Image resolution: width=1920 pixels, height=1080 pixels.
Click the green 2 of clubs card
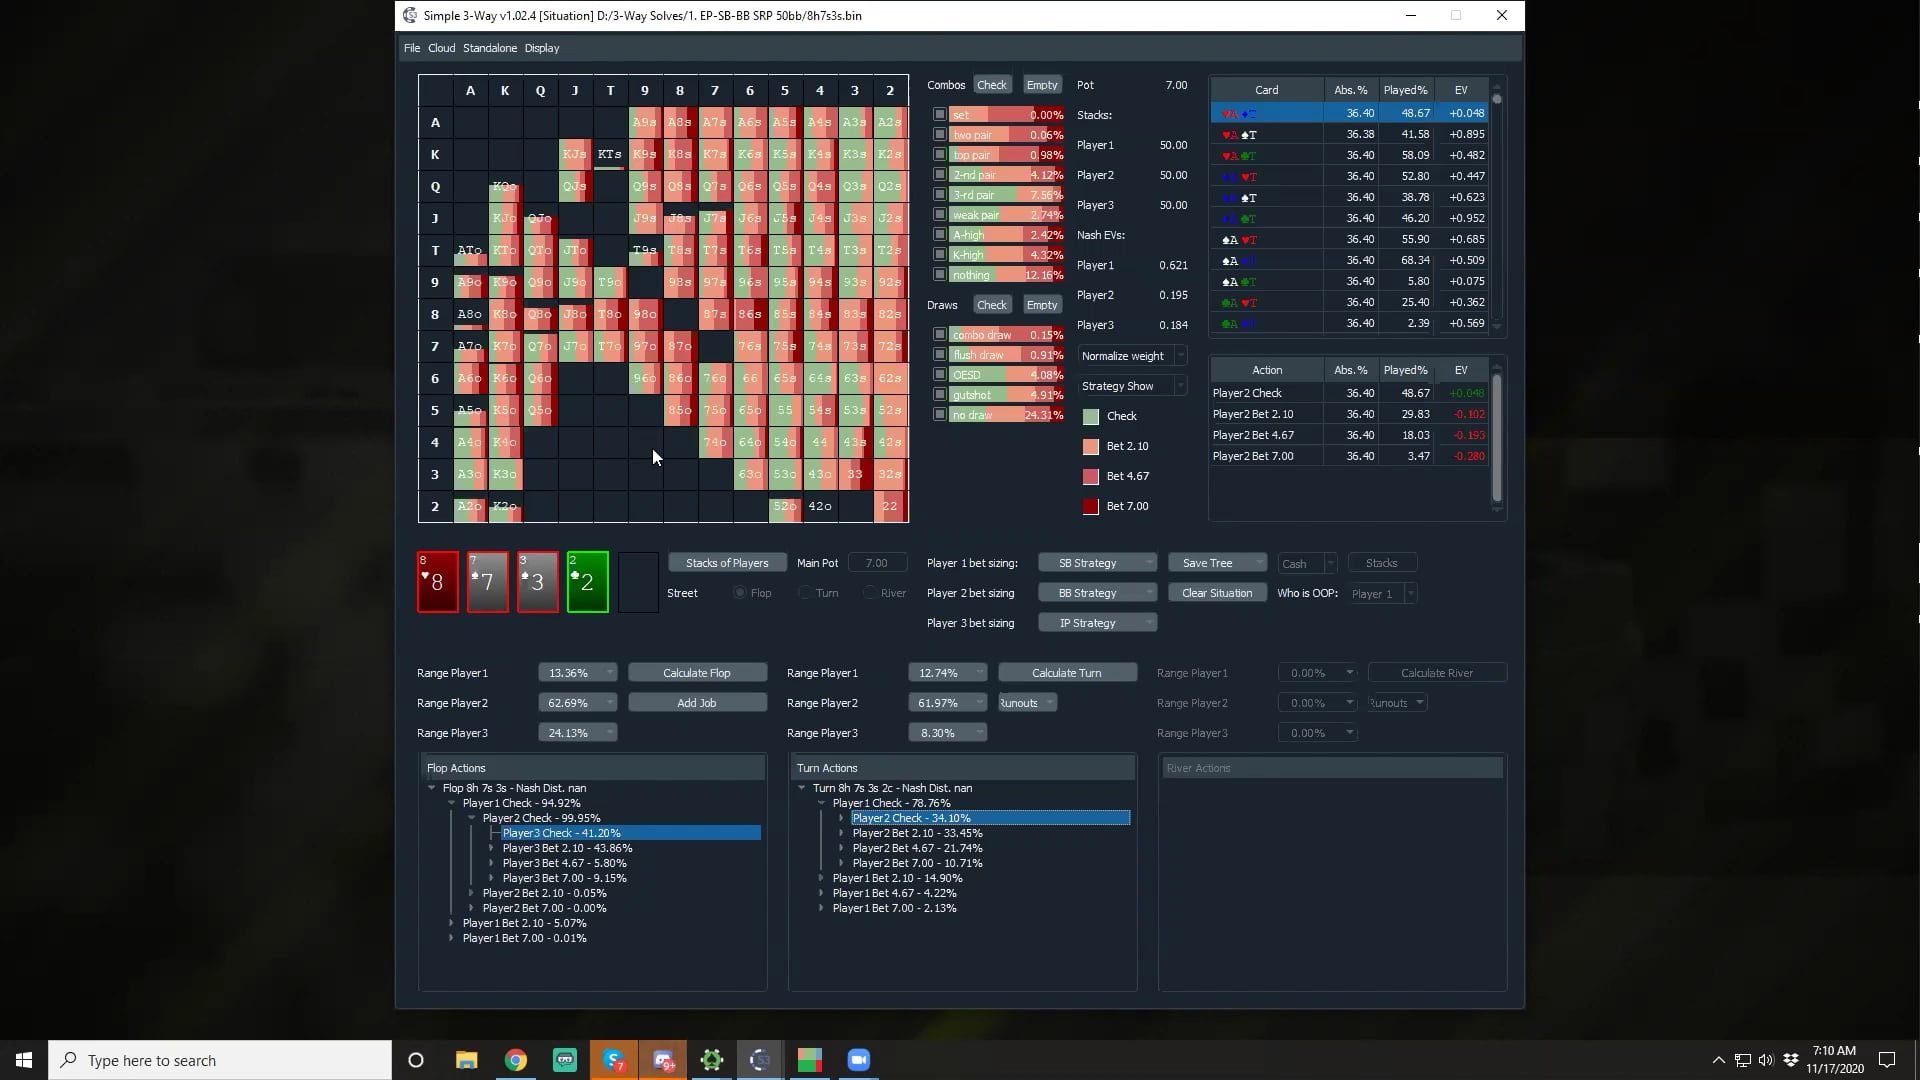tap(587, 581)
